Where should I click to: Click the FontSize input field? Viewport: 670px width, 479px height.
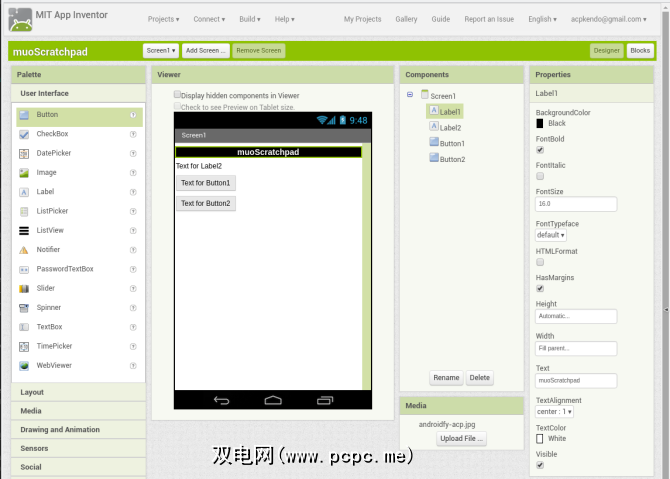(x=576, y=203)
